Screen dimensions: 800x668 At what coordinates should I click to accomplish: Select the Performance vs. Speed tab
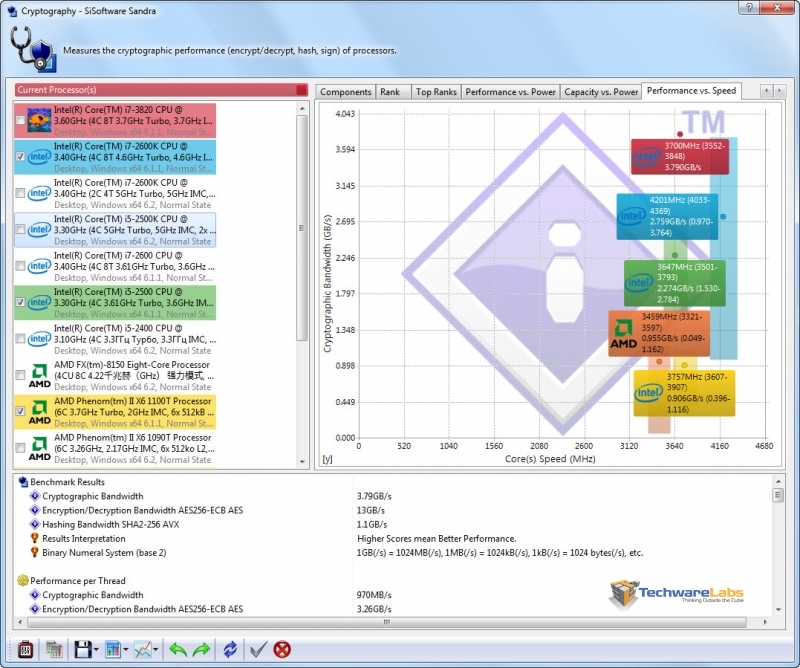[x=691, y=91]
